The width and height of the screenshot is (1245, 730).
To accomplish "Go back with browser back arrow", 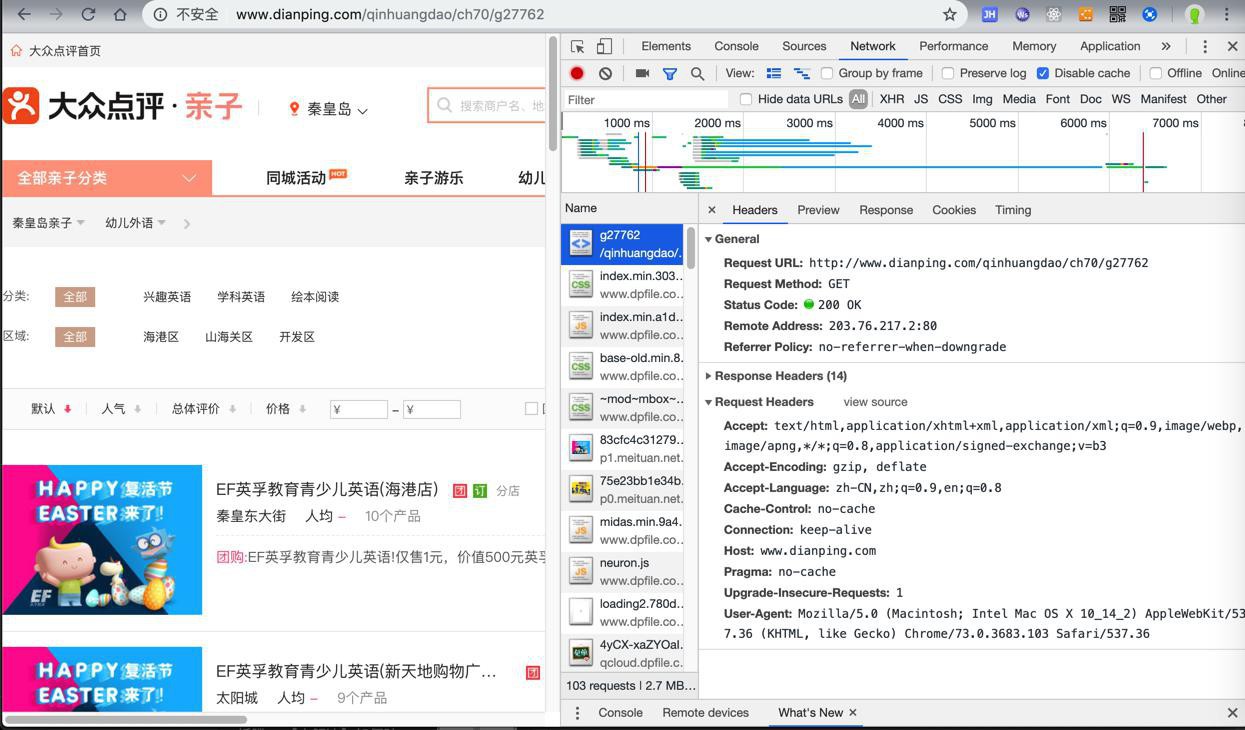I will click(24, 14).
